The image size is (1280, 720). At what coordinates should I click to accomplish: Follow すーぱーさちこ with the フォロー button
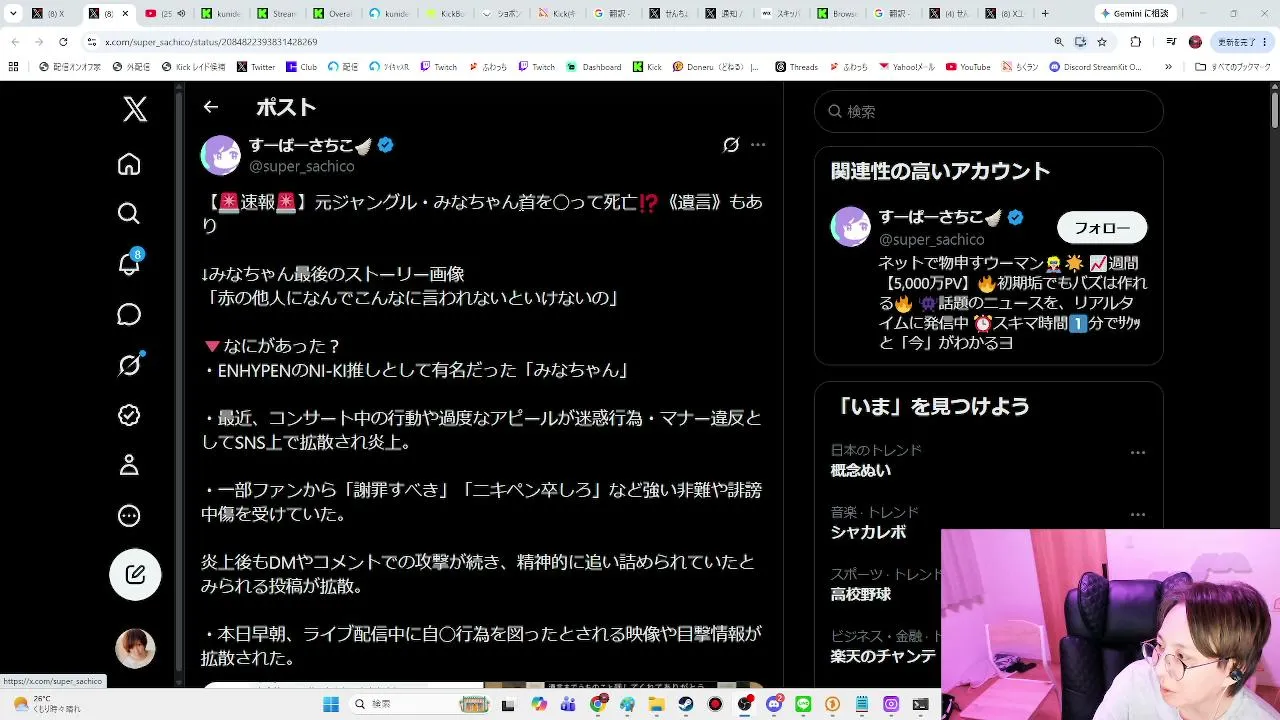[x=1102, y=228]
